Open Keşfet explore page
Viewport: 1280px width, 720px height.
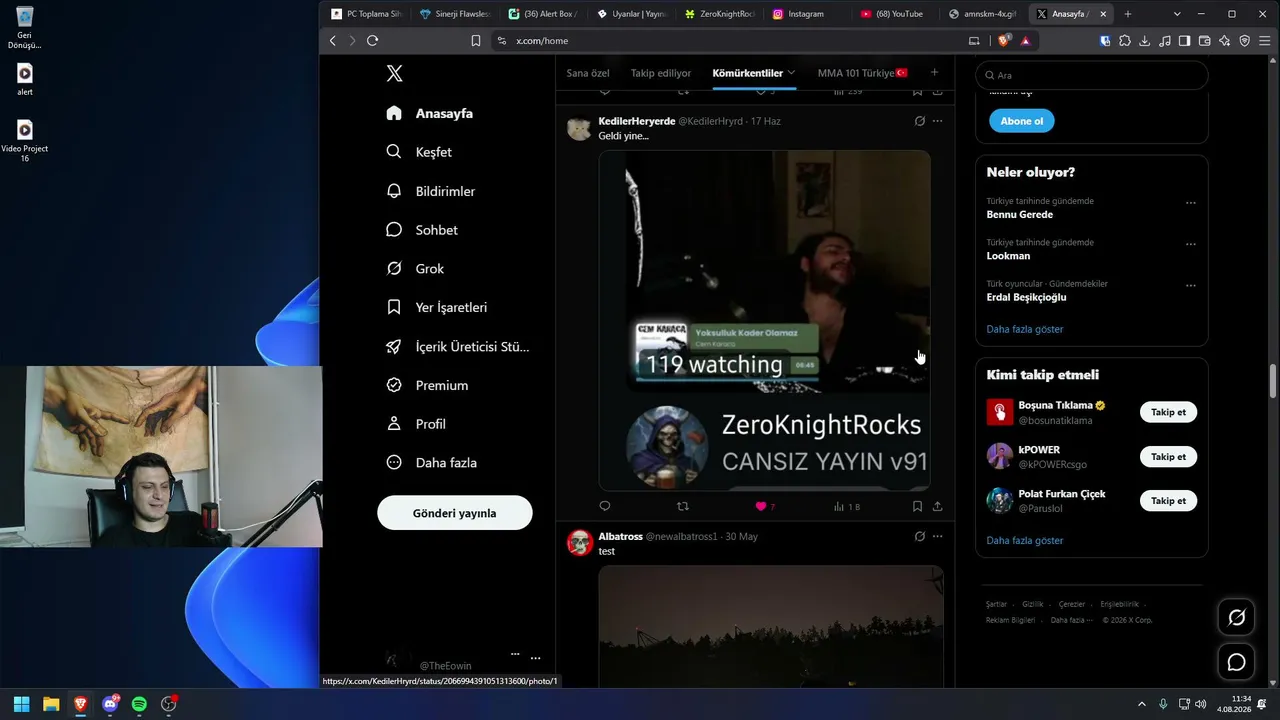(x=419, y=152)
